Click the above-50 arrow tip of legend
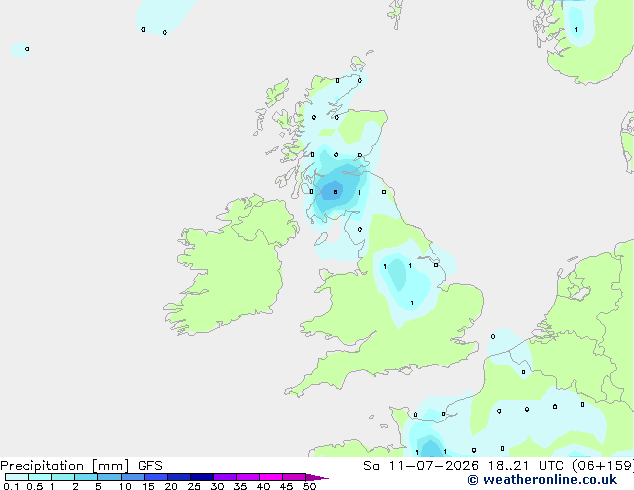The height and width of the screenshot is (490, 634). pyautogui.click(x=317, y=477)
